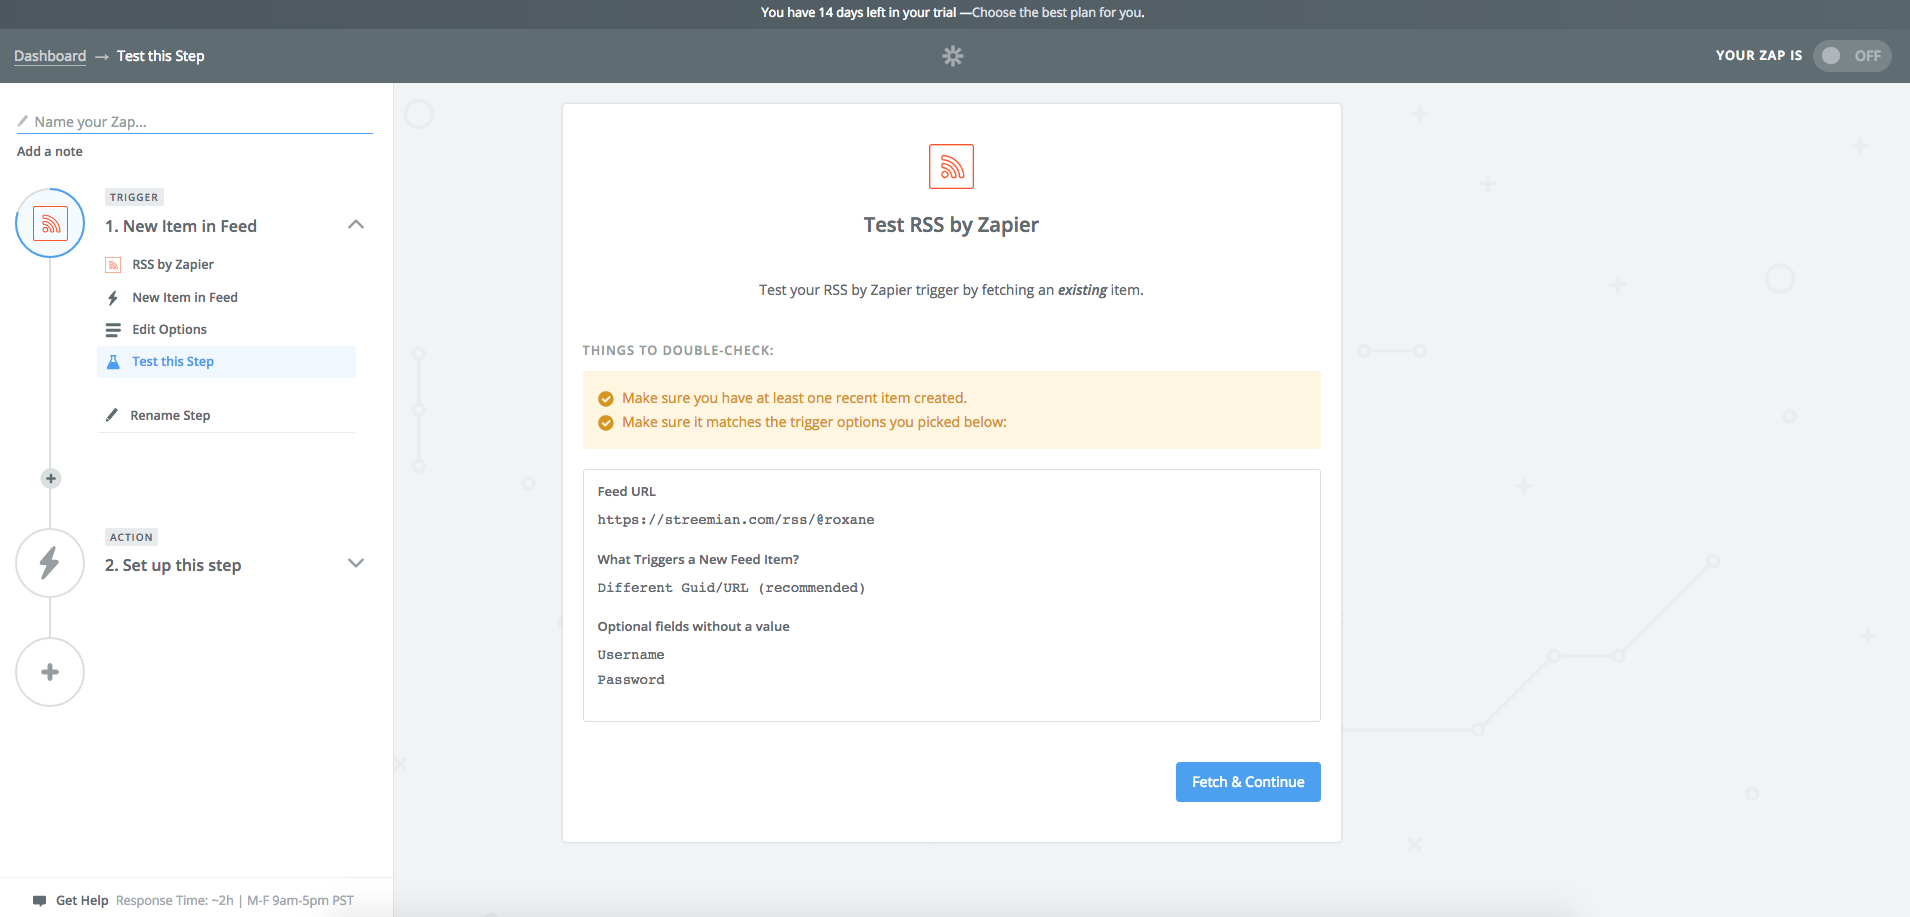Click lightning bolt icon beside New Item in Feed
This screenshot has height=917, width=1910.
pos(113,298)
